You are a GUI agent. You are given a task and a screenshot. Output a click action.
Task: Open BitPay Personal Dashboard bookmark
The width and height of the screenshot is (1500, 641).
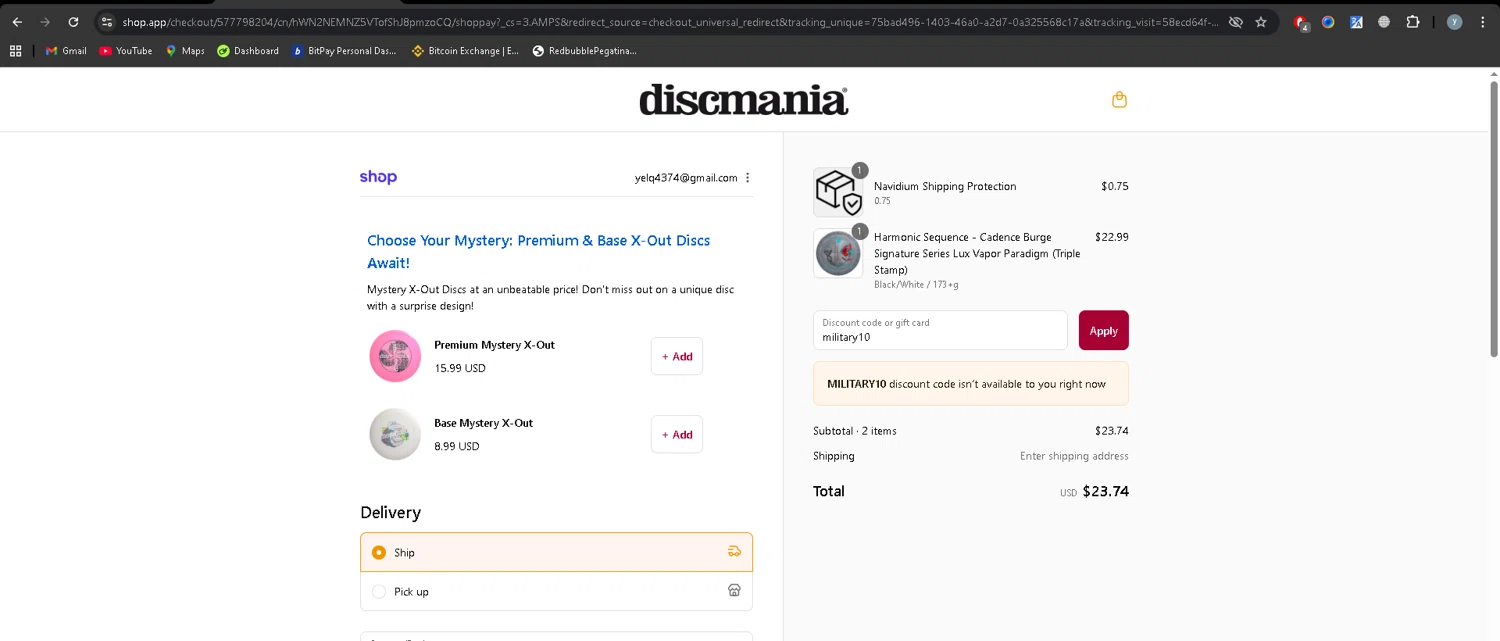(345, 51)
